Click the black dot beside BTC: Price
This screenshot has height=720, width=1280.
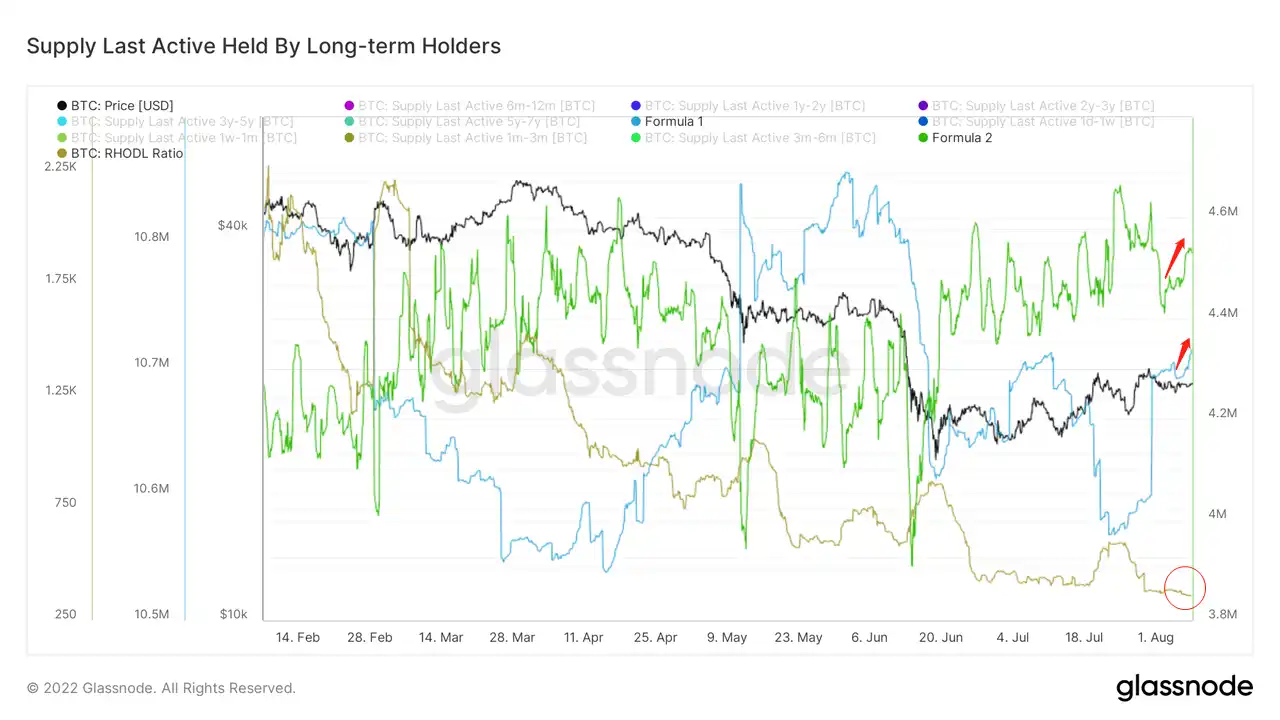[x=63, y=105]
